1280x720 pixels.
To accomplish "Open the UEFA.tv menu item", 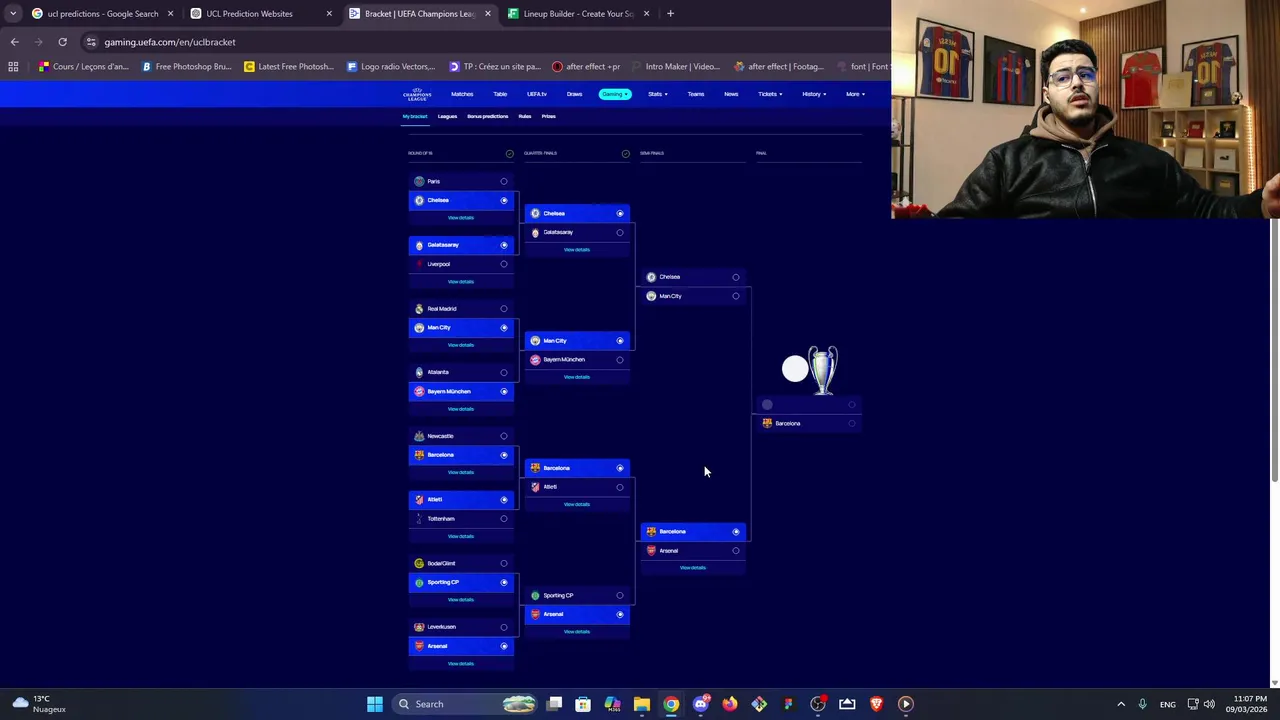I will pyautogui.click(x=537, y=94).
